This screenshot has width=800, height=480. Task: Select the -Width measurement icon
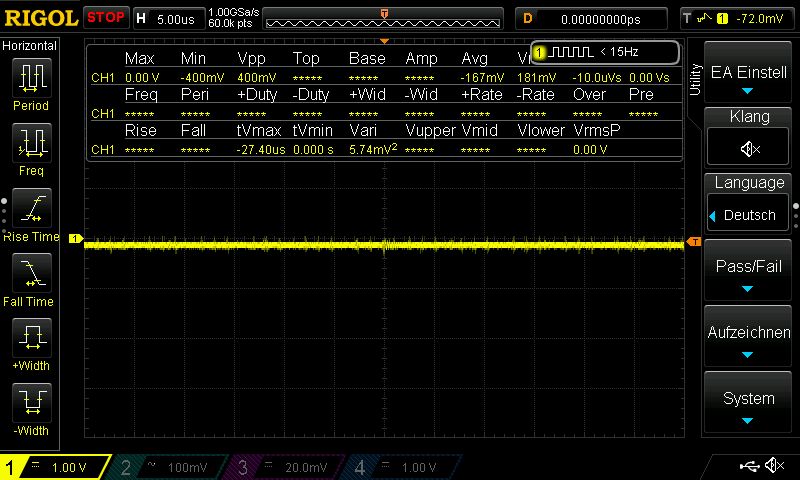point(32,402)
